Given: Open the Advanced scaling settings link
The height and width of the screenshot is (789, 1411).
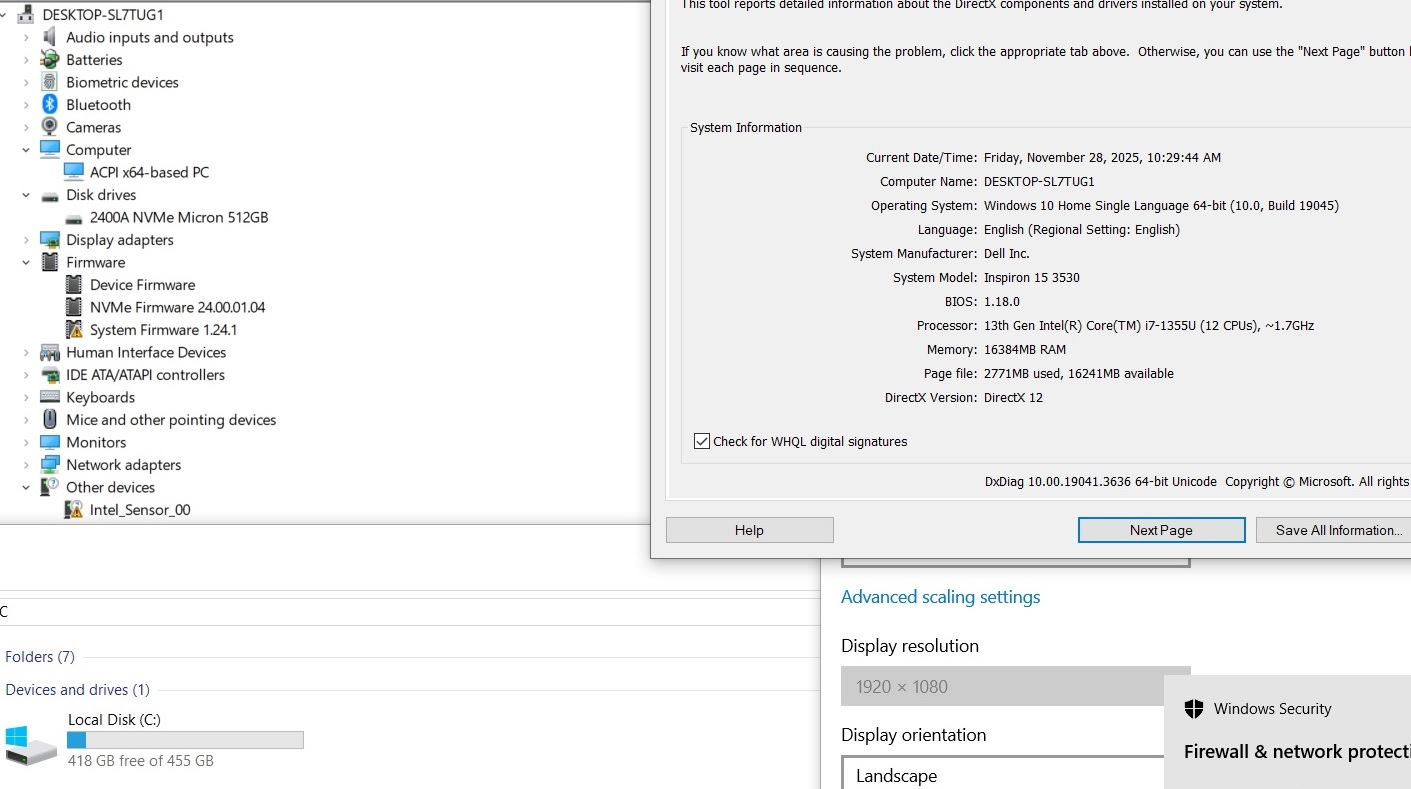Looking at the screenshot, I should click(x=940, y=597).
